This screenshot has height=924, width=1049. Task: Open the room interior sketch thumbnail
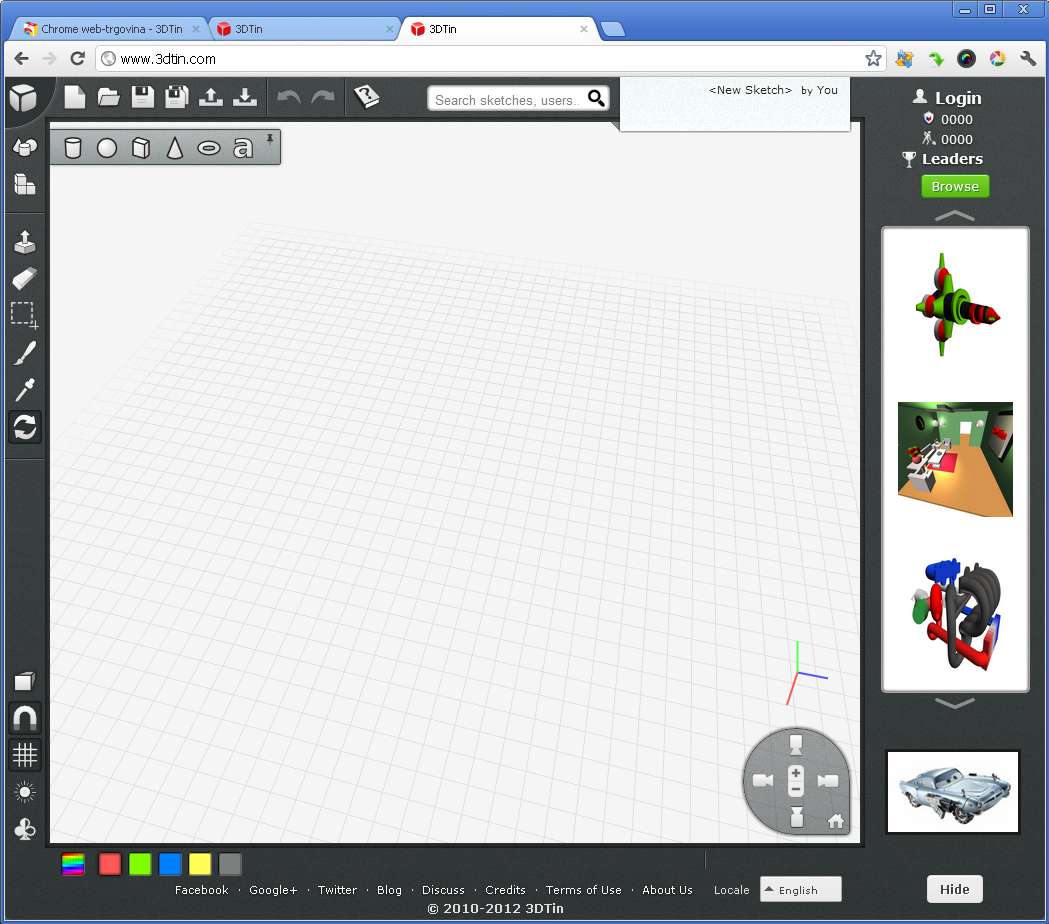point(955,459)
